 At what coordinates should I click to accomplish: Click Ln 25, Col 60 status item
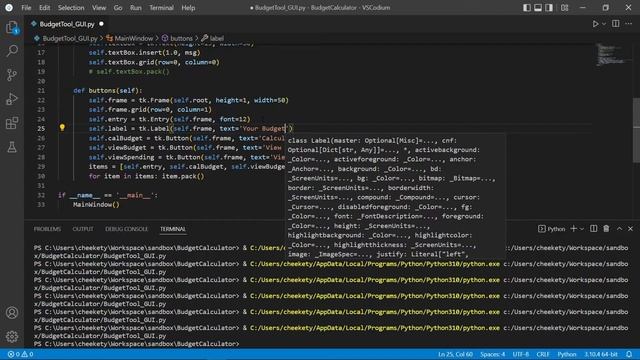[456, 354]
